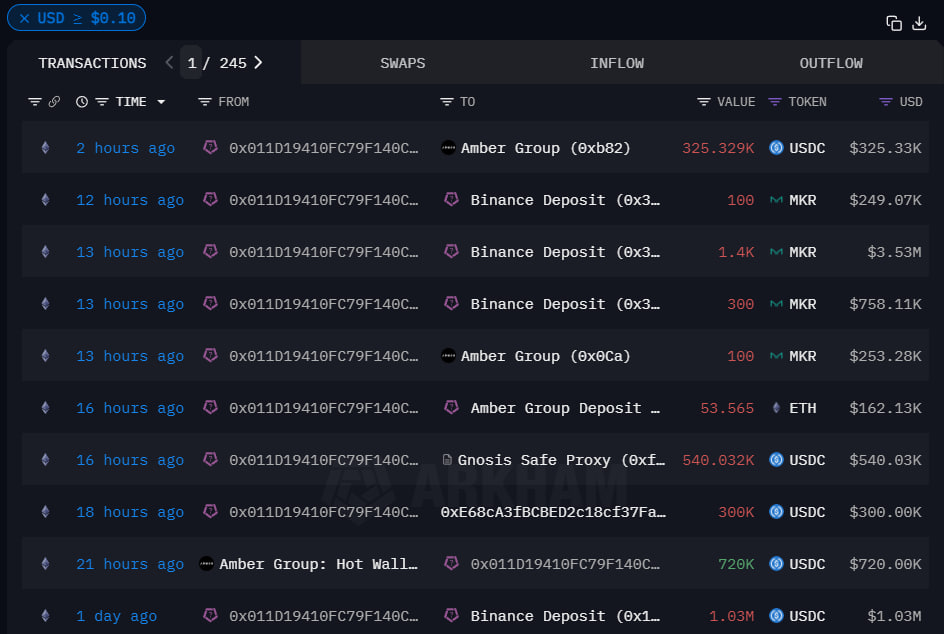Click the $300.00K USD amount
The height and width of the screenshot is (634, 944).
coord(885,512)
